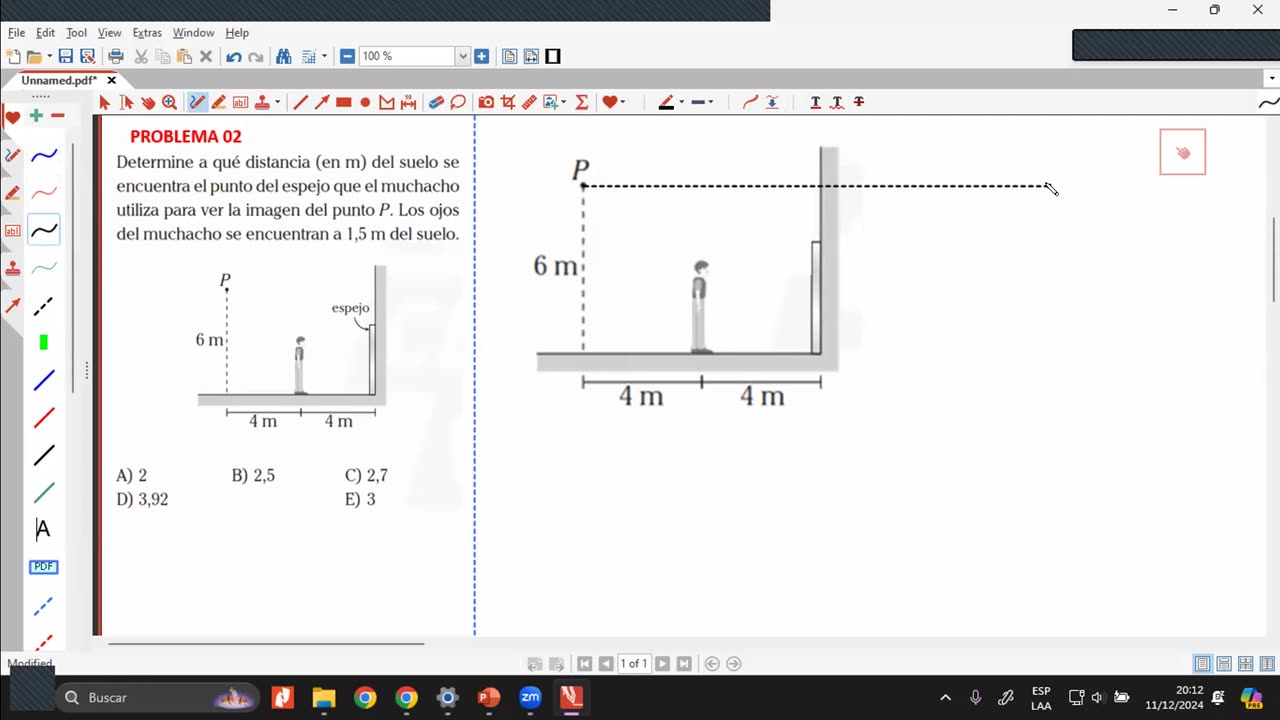Open PowerPoint from the taskbar
Viewport: 1280px width, 720px height.
[489, 697]
